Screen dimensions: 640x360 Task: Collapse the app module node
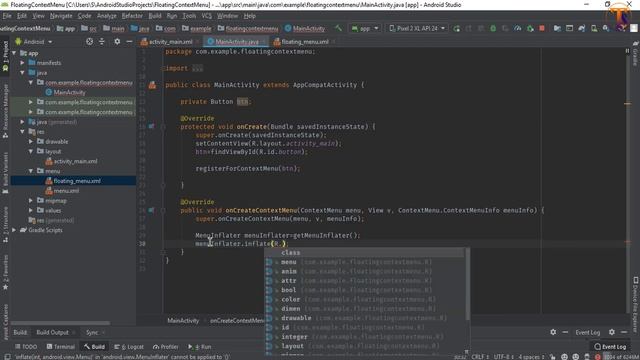(14, 53)
